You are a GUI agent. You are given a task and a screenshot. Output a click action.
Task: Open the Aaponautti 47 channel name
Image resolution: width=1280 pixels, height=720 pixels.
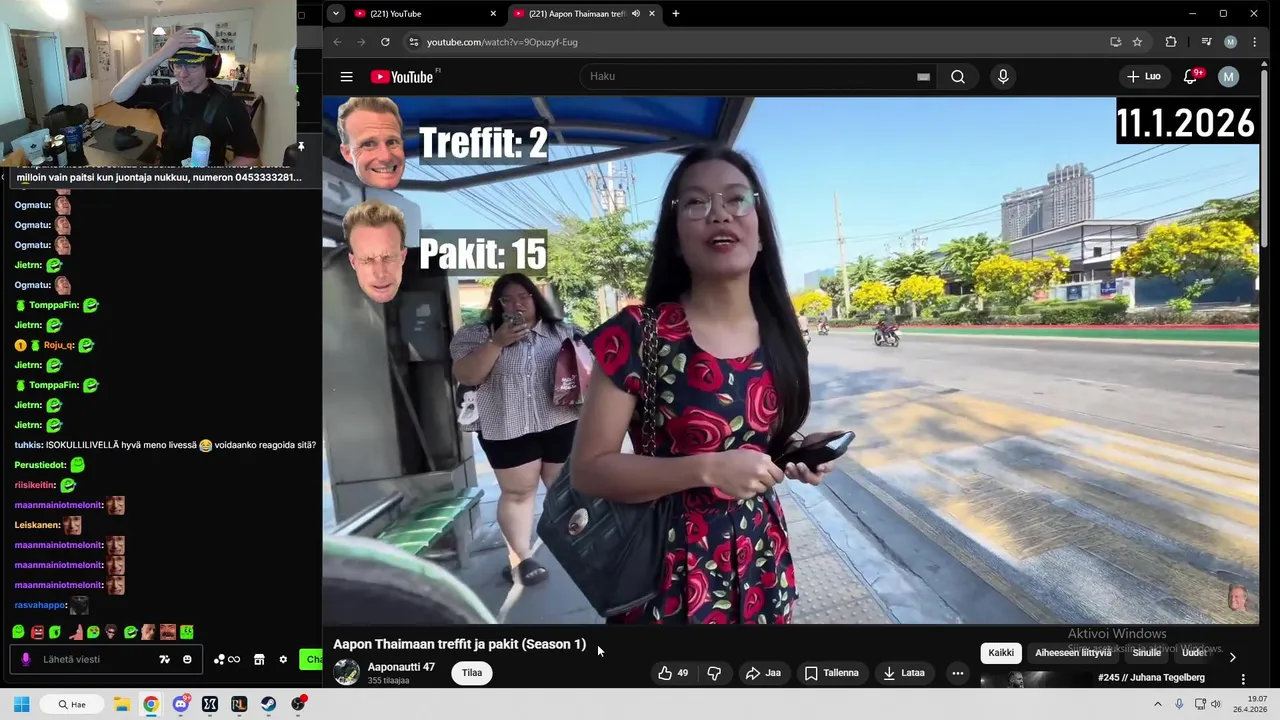click(401, 667)
